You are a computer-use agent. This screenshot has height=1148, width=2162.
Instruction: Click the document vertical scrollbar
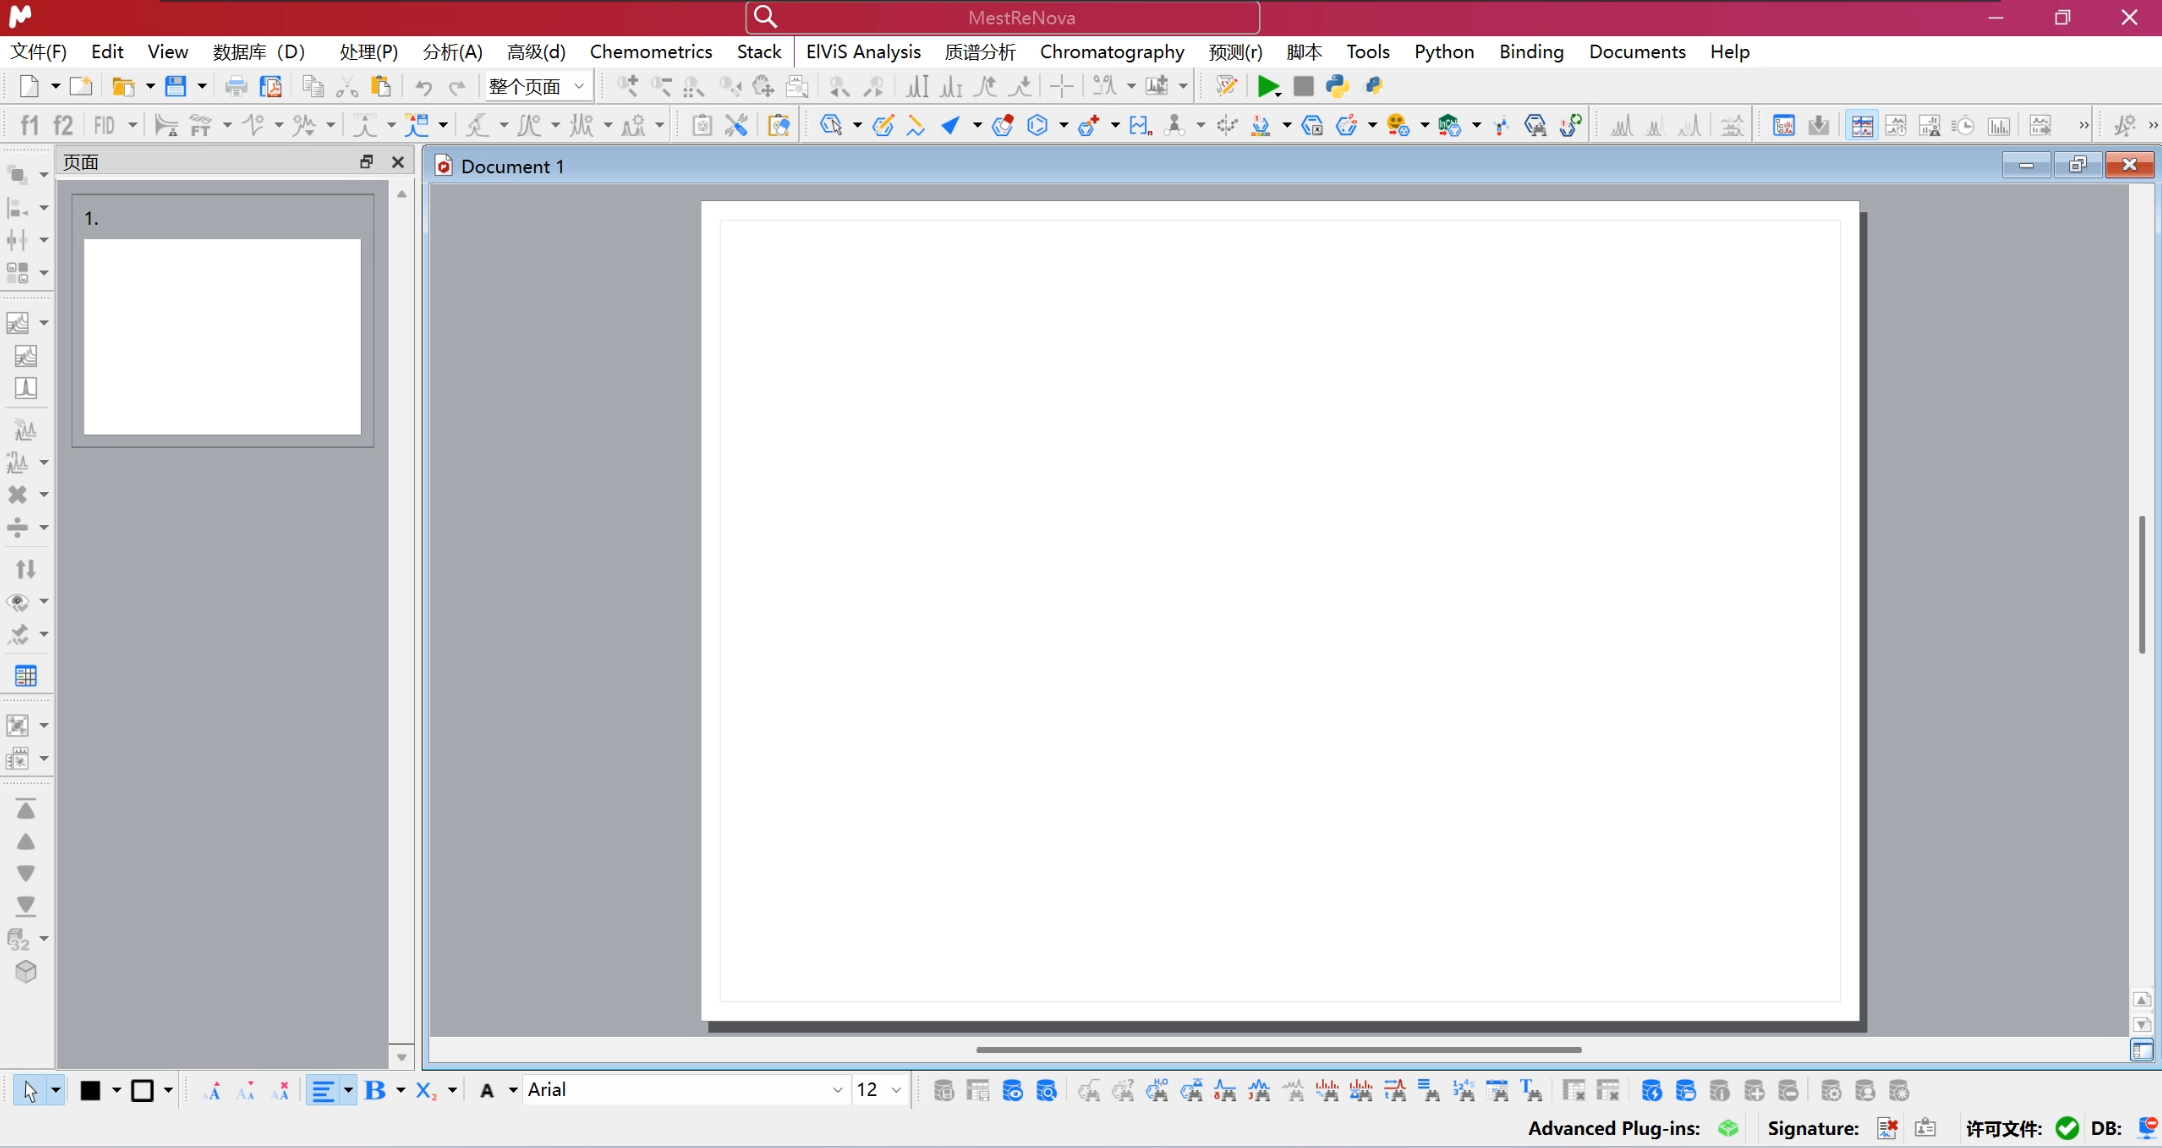point(2142,584)
